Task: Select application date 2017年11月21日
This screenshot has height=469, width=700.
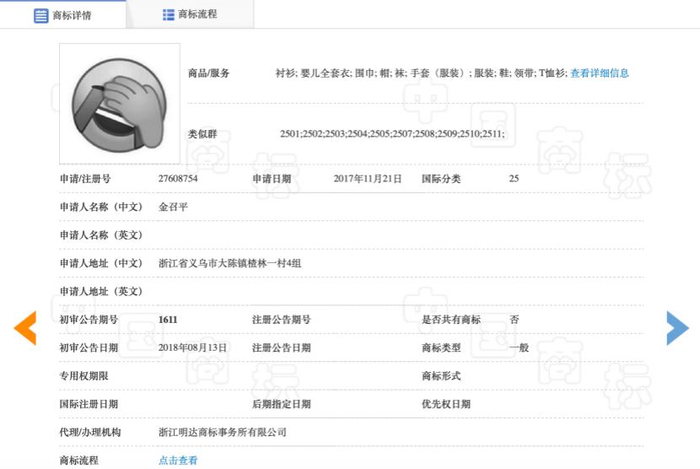Action: [x=367, y=178]
